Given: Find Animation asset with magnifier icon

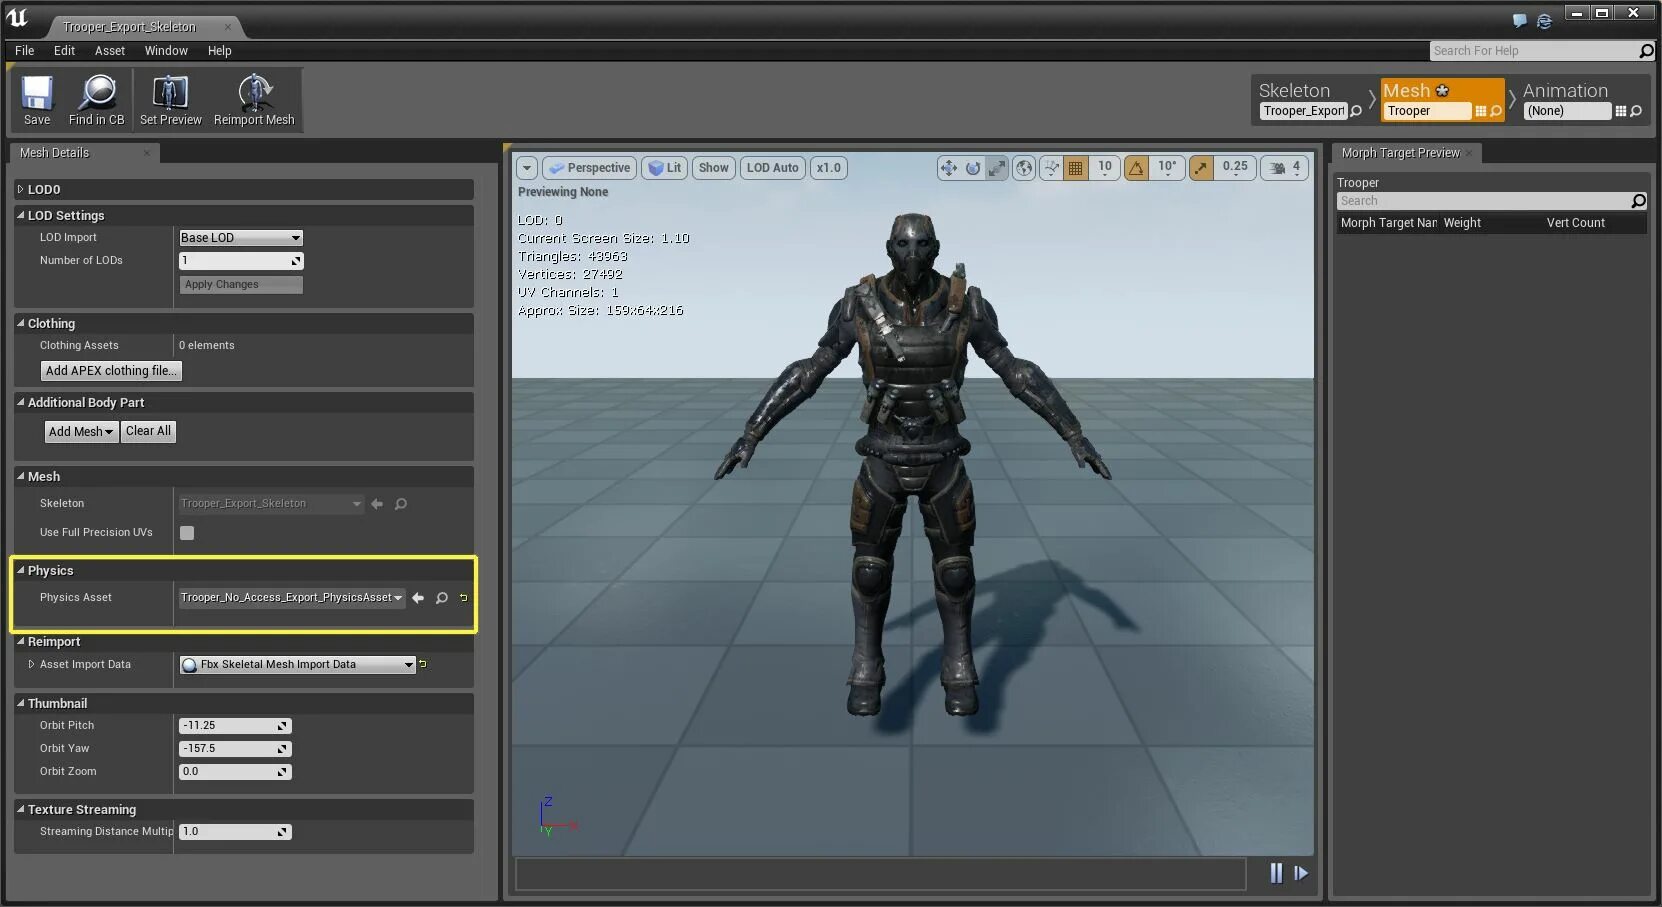Looking at the screenshot, I should coord(1636,111).
